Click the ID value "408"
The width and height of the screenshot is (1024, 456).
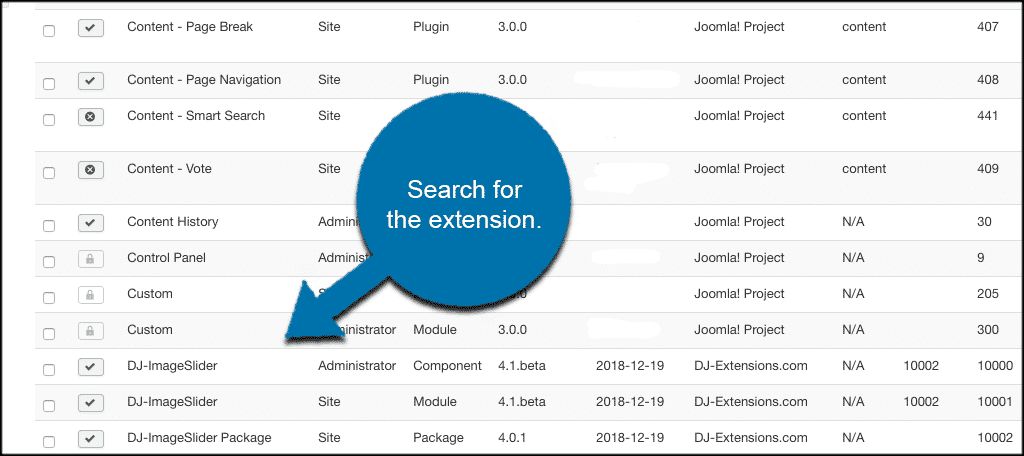988,80
